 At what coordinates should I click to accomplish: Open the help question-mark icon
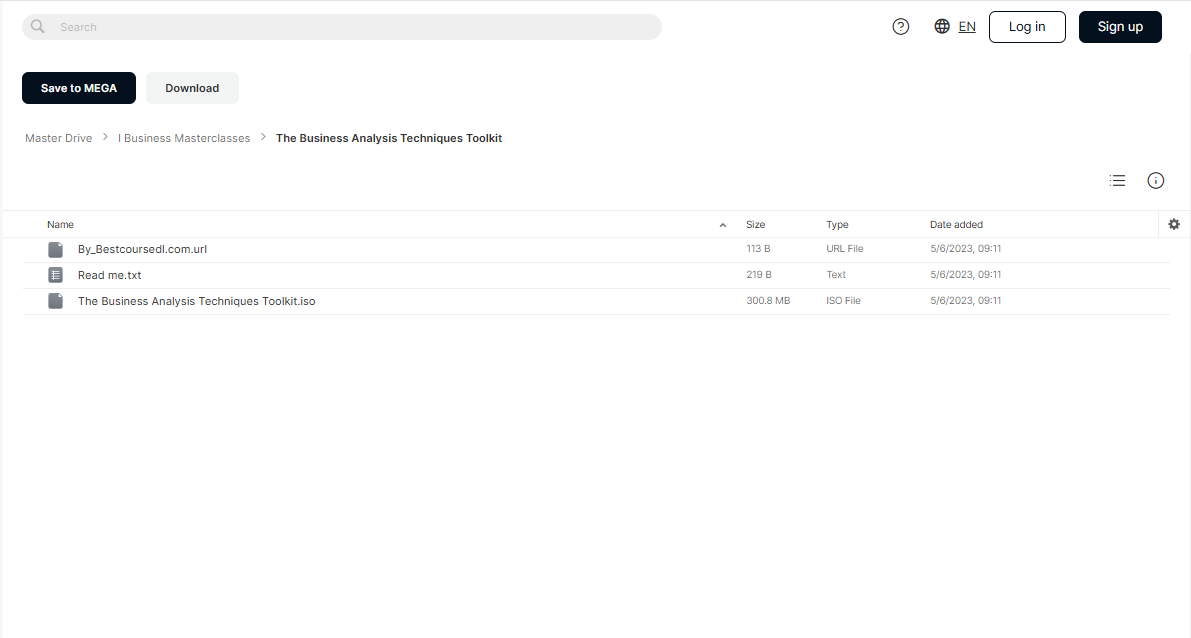point(900,27)
